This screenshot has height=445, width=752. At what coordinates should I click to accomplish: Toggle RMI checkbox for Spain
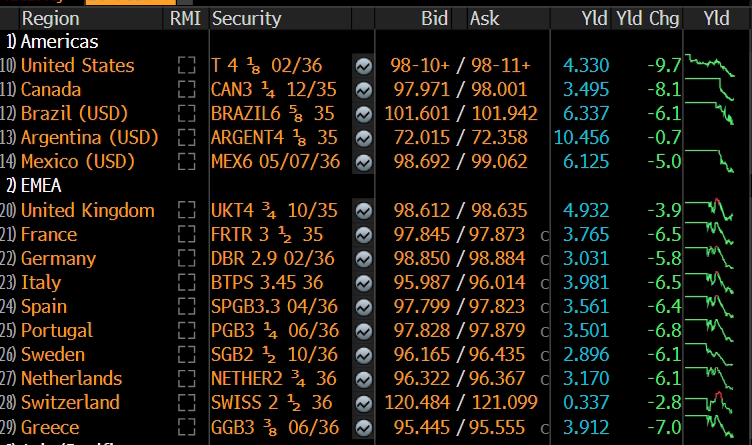(x=186, y=306)
